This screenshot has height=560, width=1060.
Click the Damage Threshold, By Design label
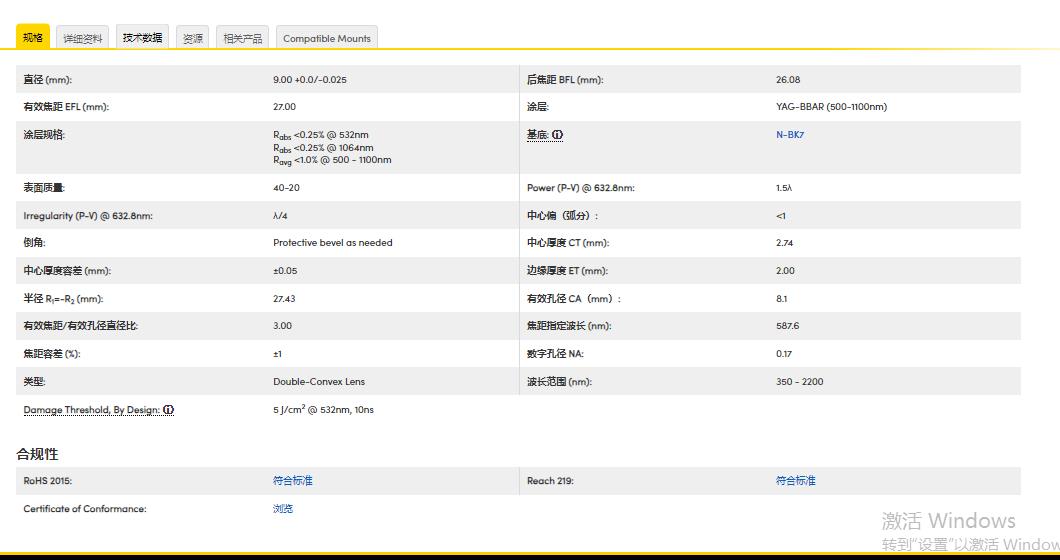(91, 410)
